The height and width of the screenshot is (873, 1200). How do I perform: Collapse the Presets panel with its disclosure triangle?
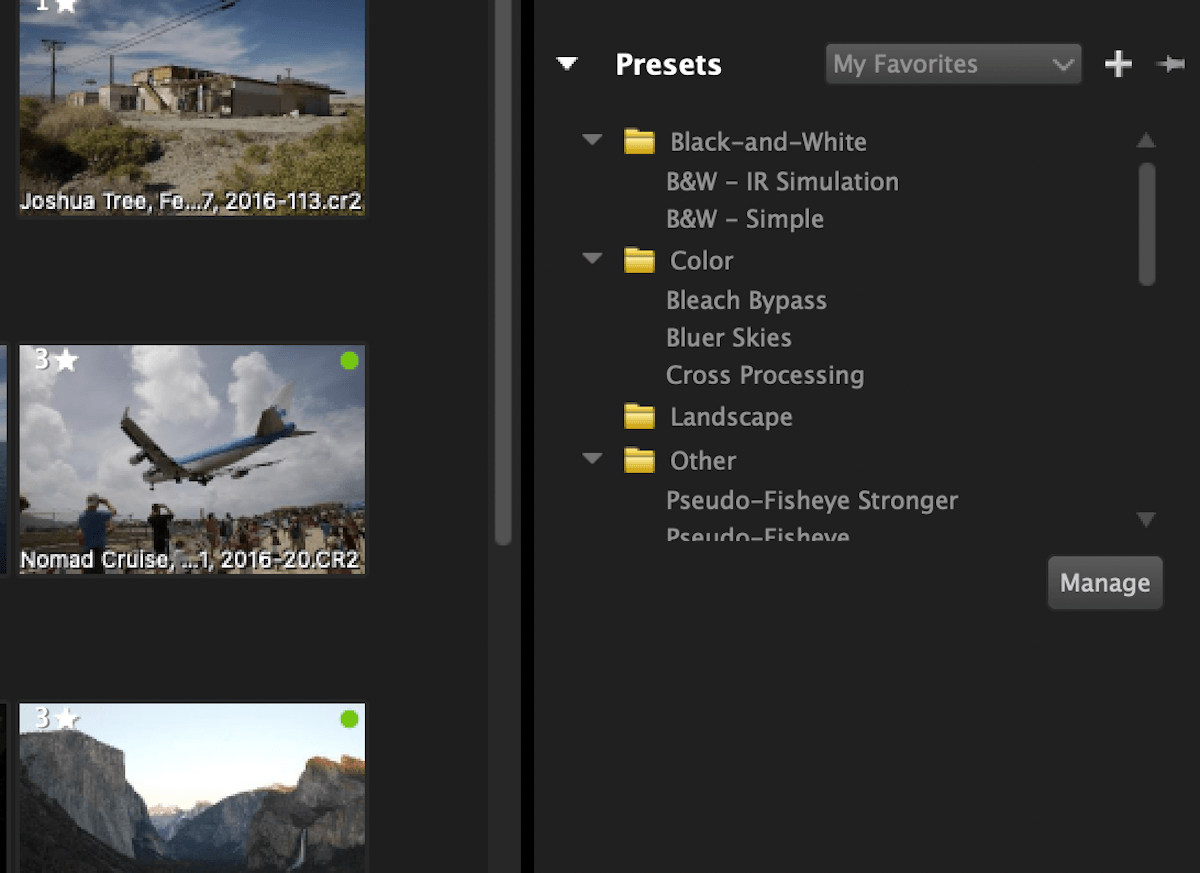pos(567,63)
